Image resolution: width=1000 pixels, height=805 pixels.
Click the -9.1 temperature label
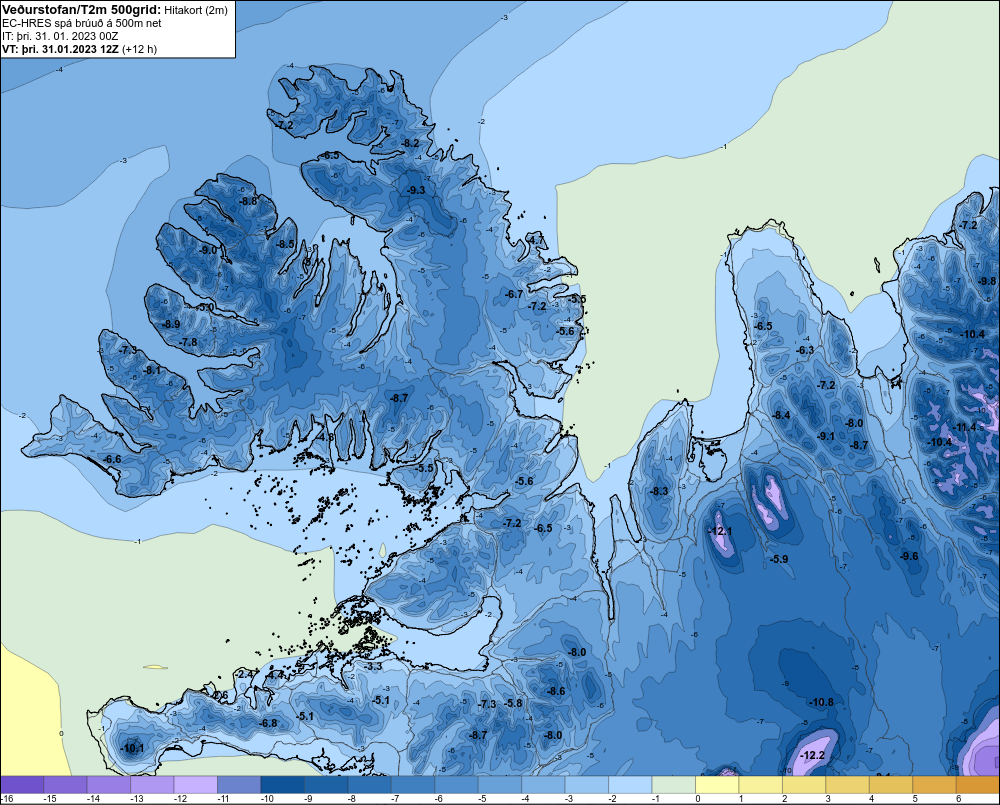pos(826,436)
